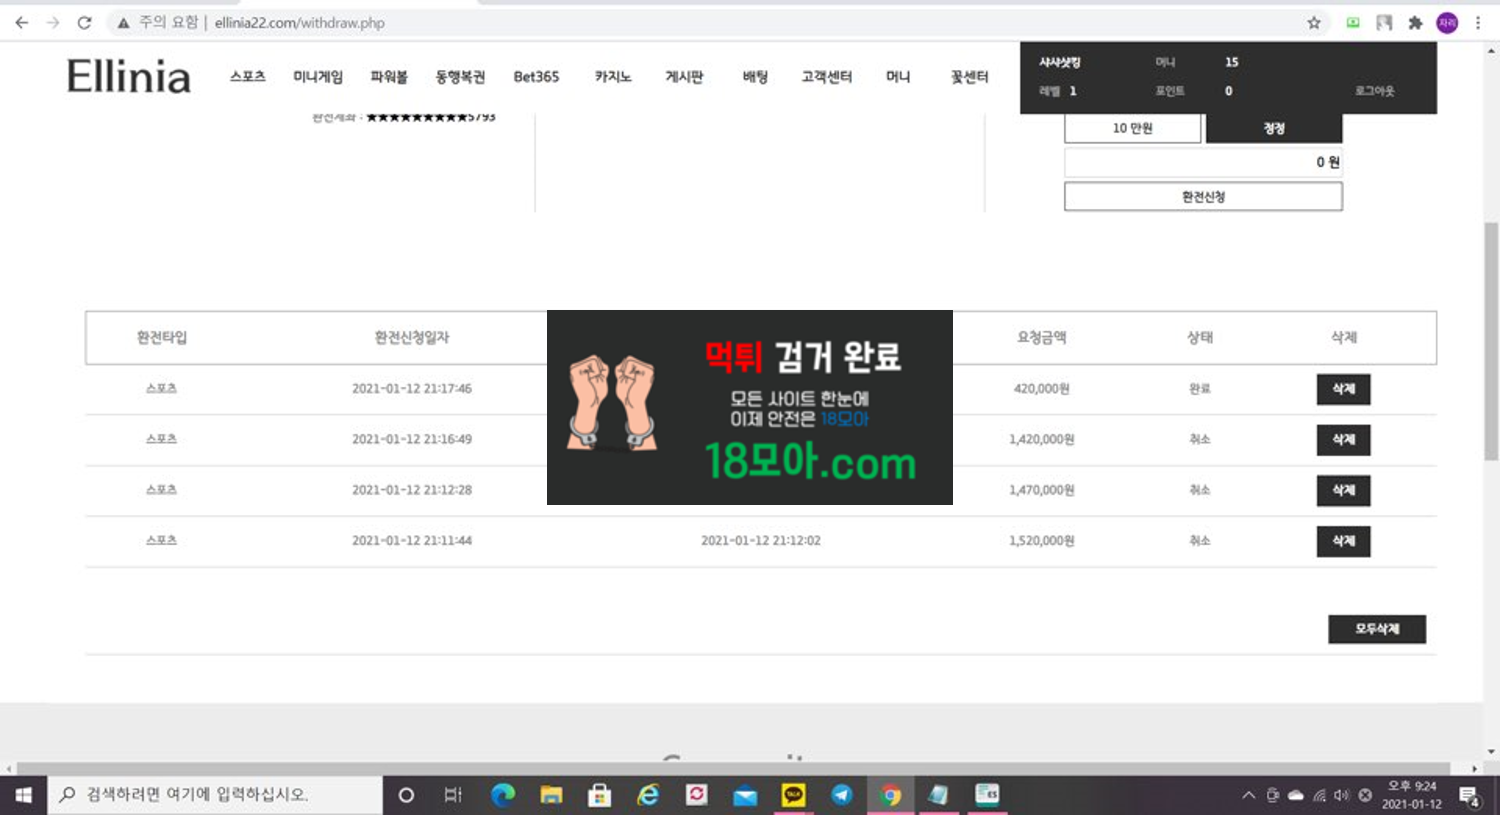Click the Cortana circle on the taskbar
Image resolution: width=1500 pixels, height=815 pixels.
(406, 795)
